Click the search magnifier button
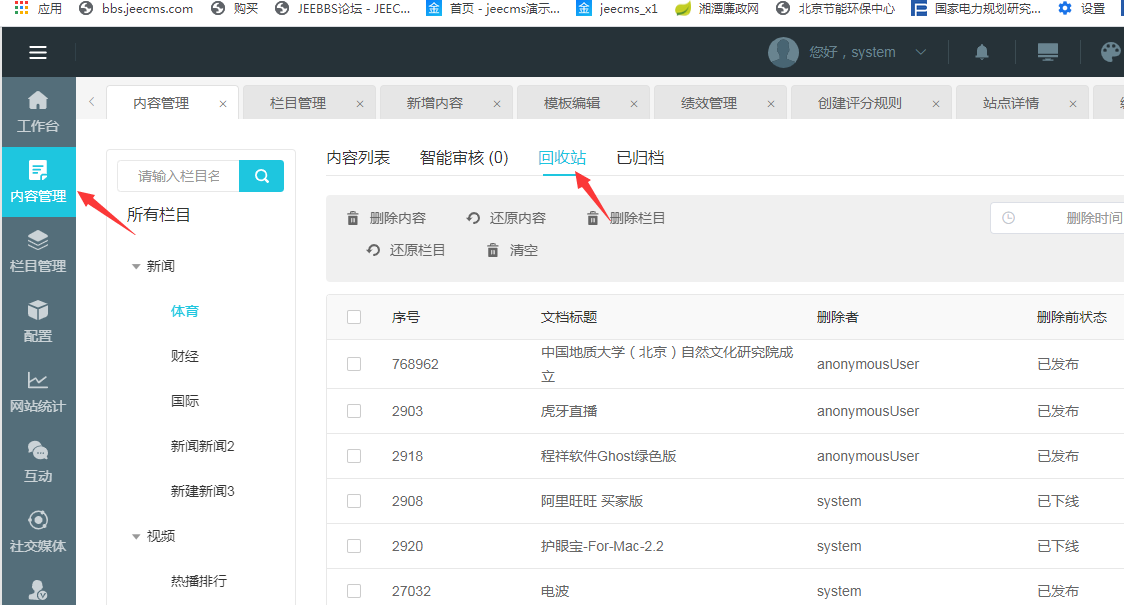 (262, 176)
